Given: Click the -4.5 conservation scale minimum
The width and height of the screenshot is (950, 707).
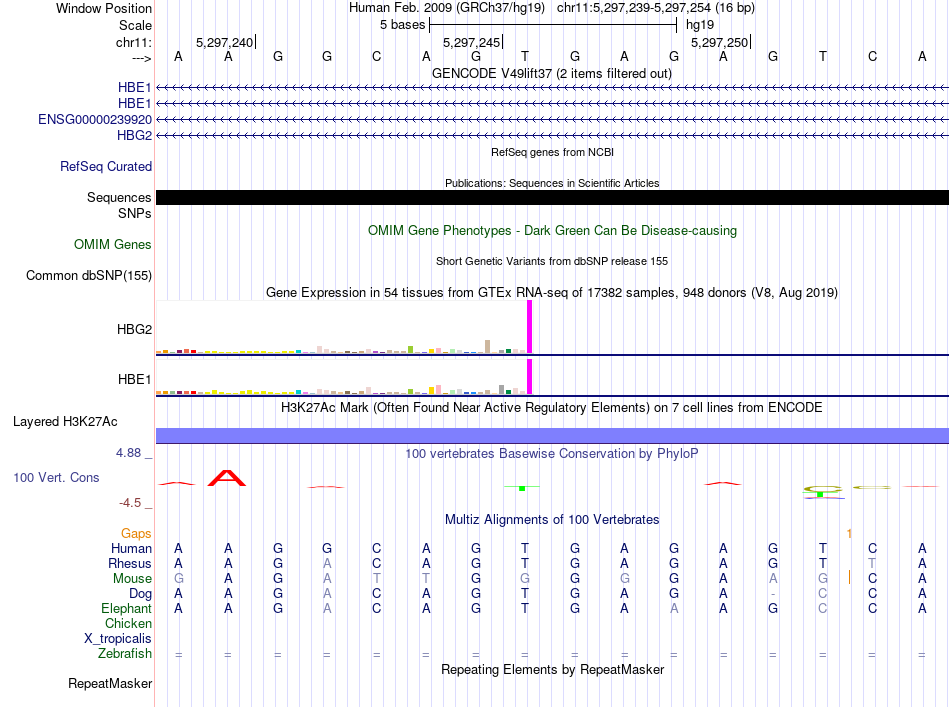Looking at the screenshot, I should (x=130, y=503).
